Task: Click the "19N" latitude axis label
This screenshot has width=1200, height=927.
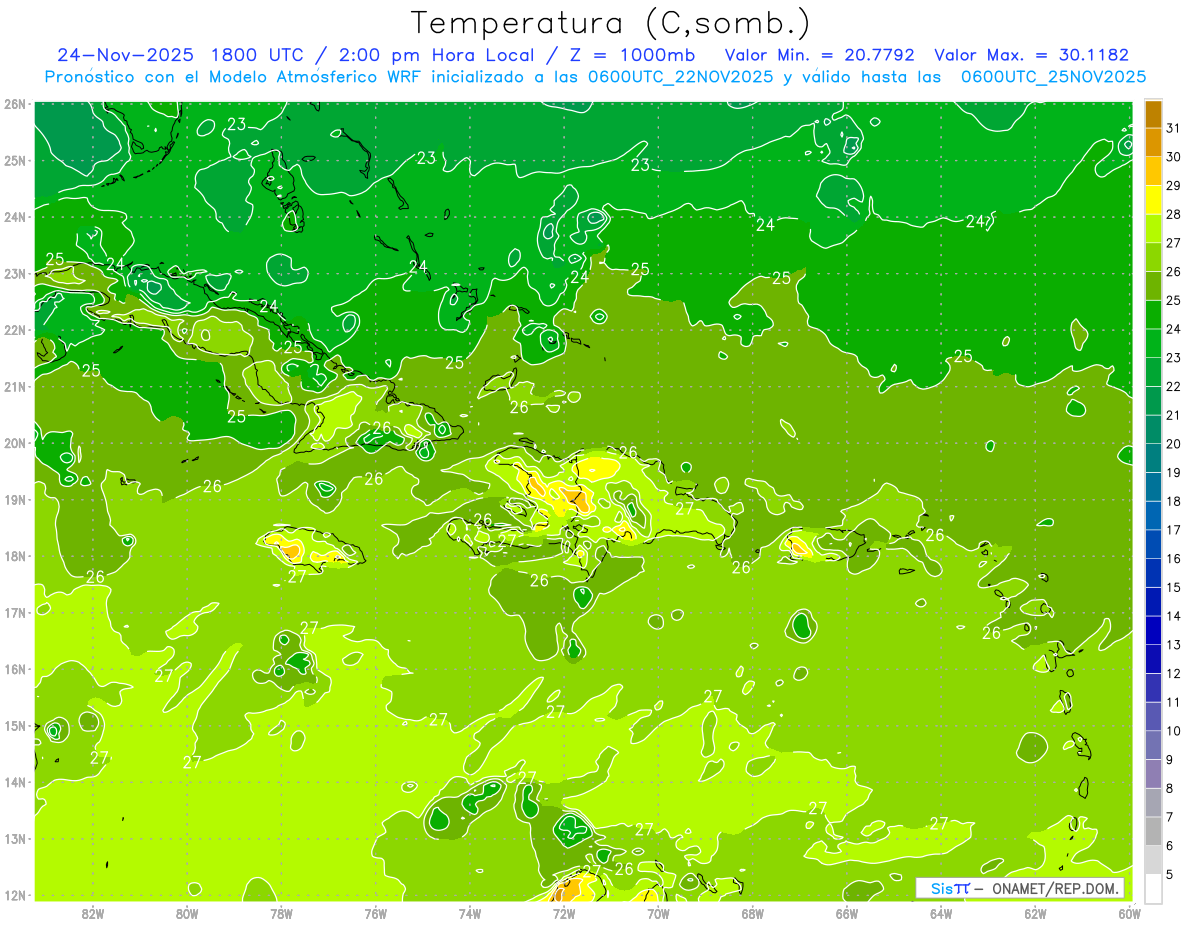Action: [14, 499]
